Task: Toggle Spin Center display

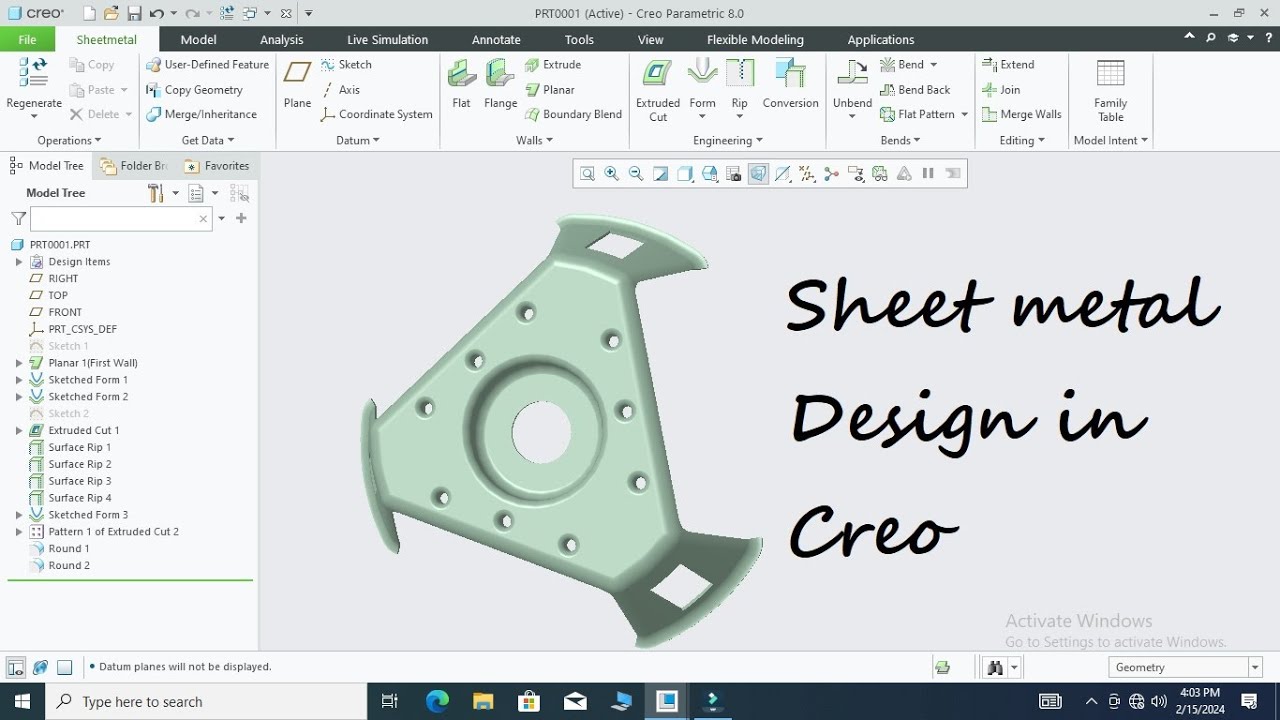Action: pyautogui.click(x=831, y=174)
